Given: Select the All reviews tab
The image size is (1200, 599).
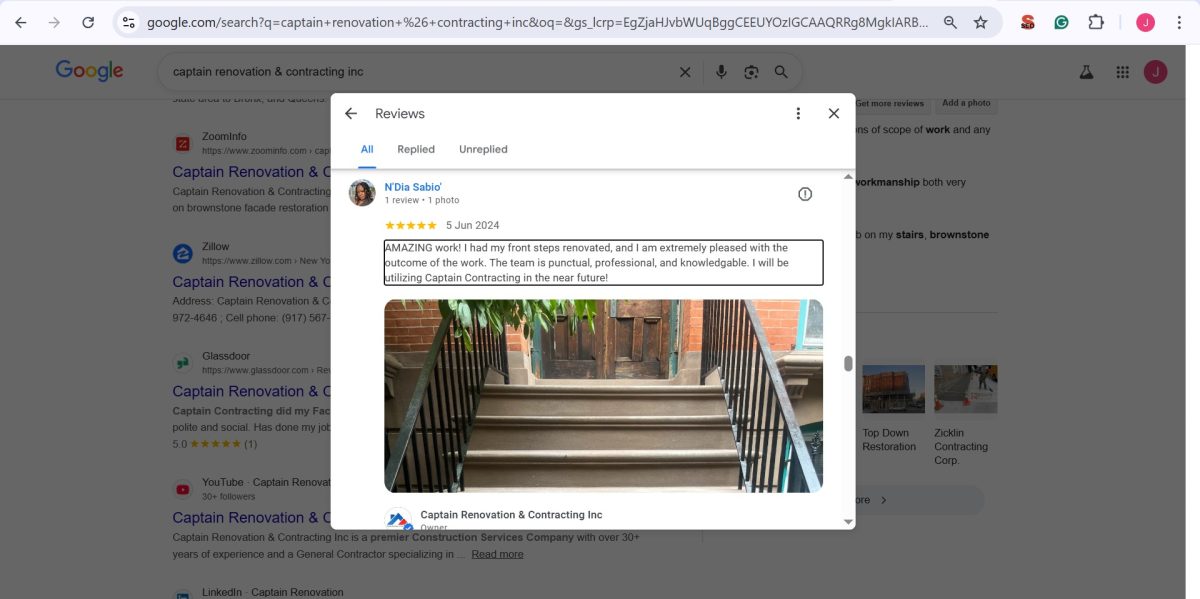Looking at the screenshot, I should (367, 150).
